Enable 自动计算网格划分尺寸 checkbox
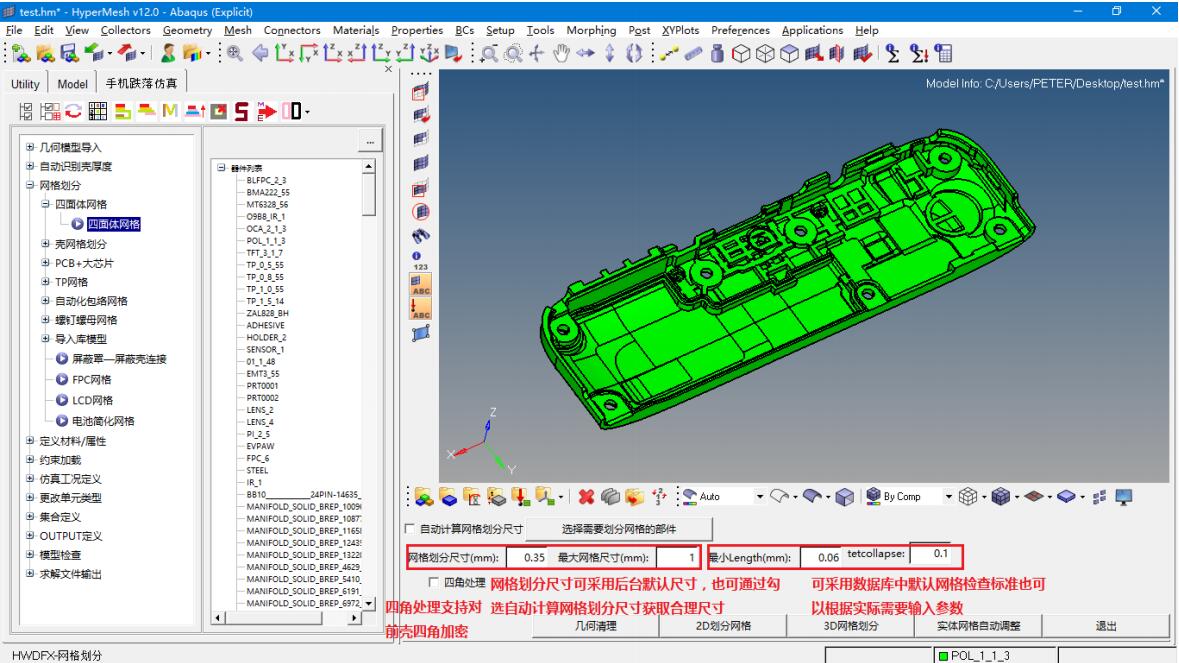Screen dimensions: 1179x663 click(410, 528)
